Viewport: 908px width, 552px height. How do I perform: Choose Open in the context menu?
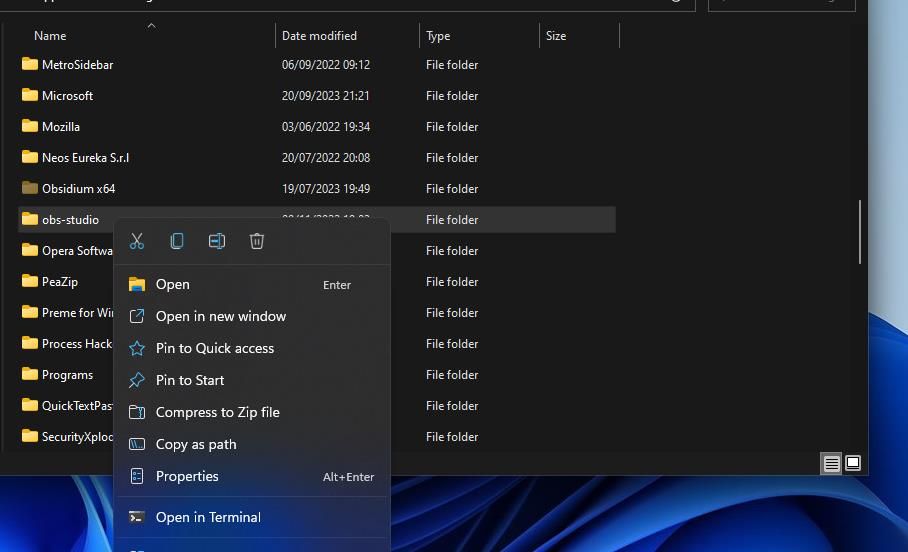tap(173, 284)
